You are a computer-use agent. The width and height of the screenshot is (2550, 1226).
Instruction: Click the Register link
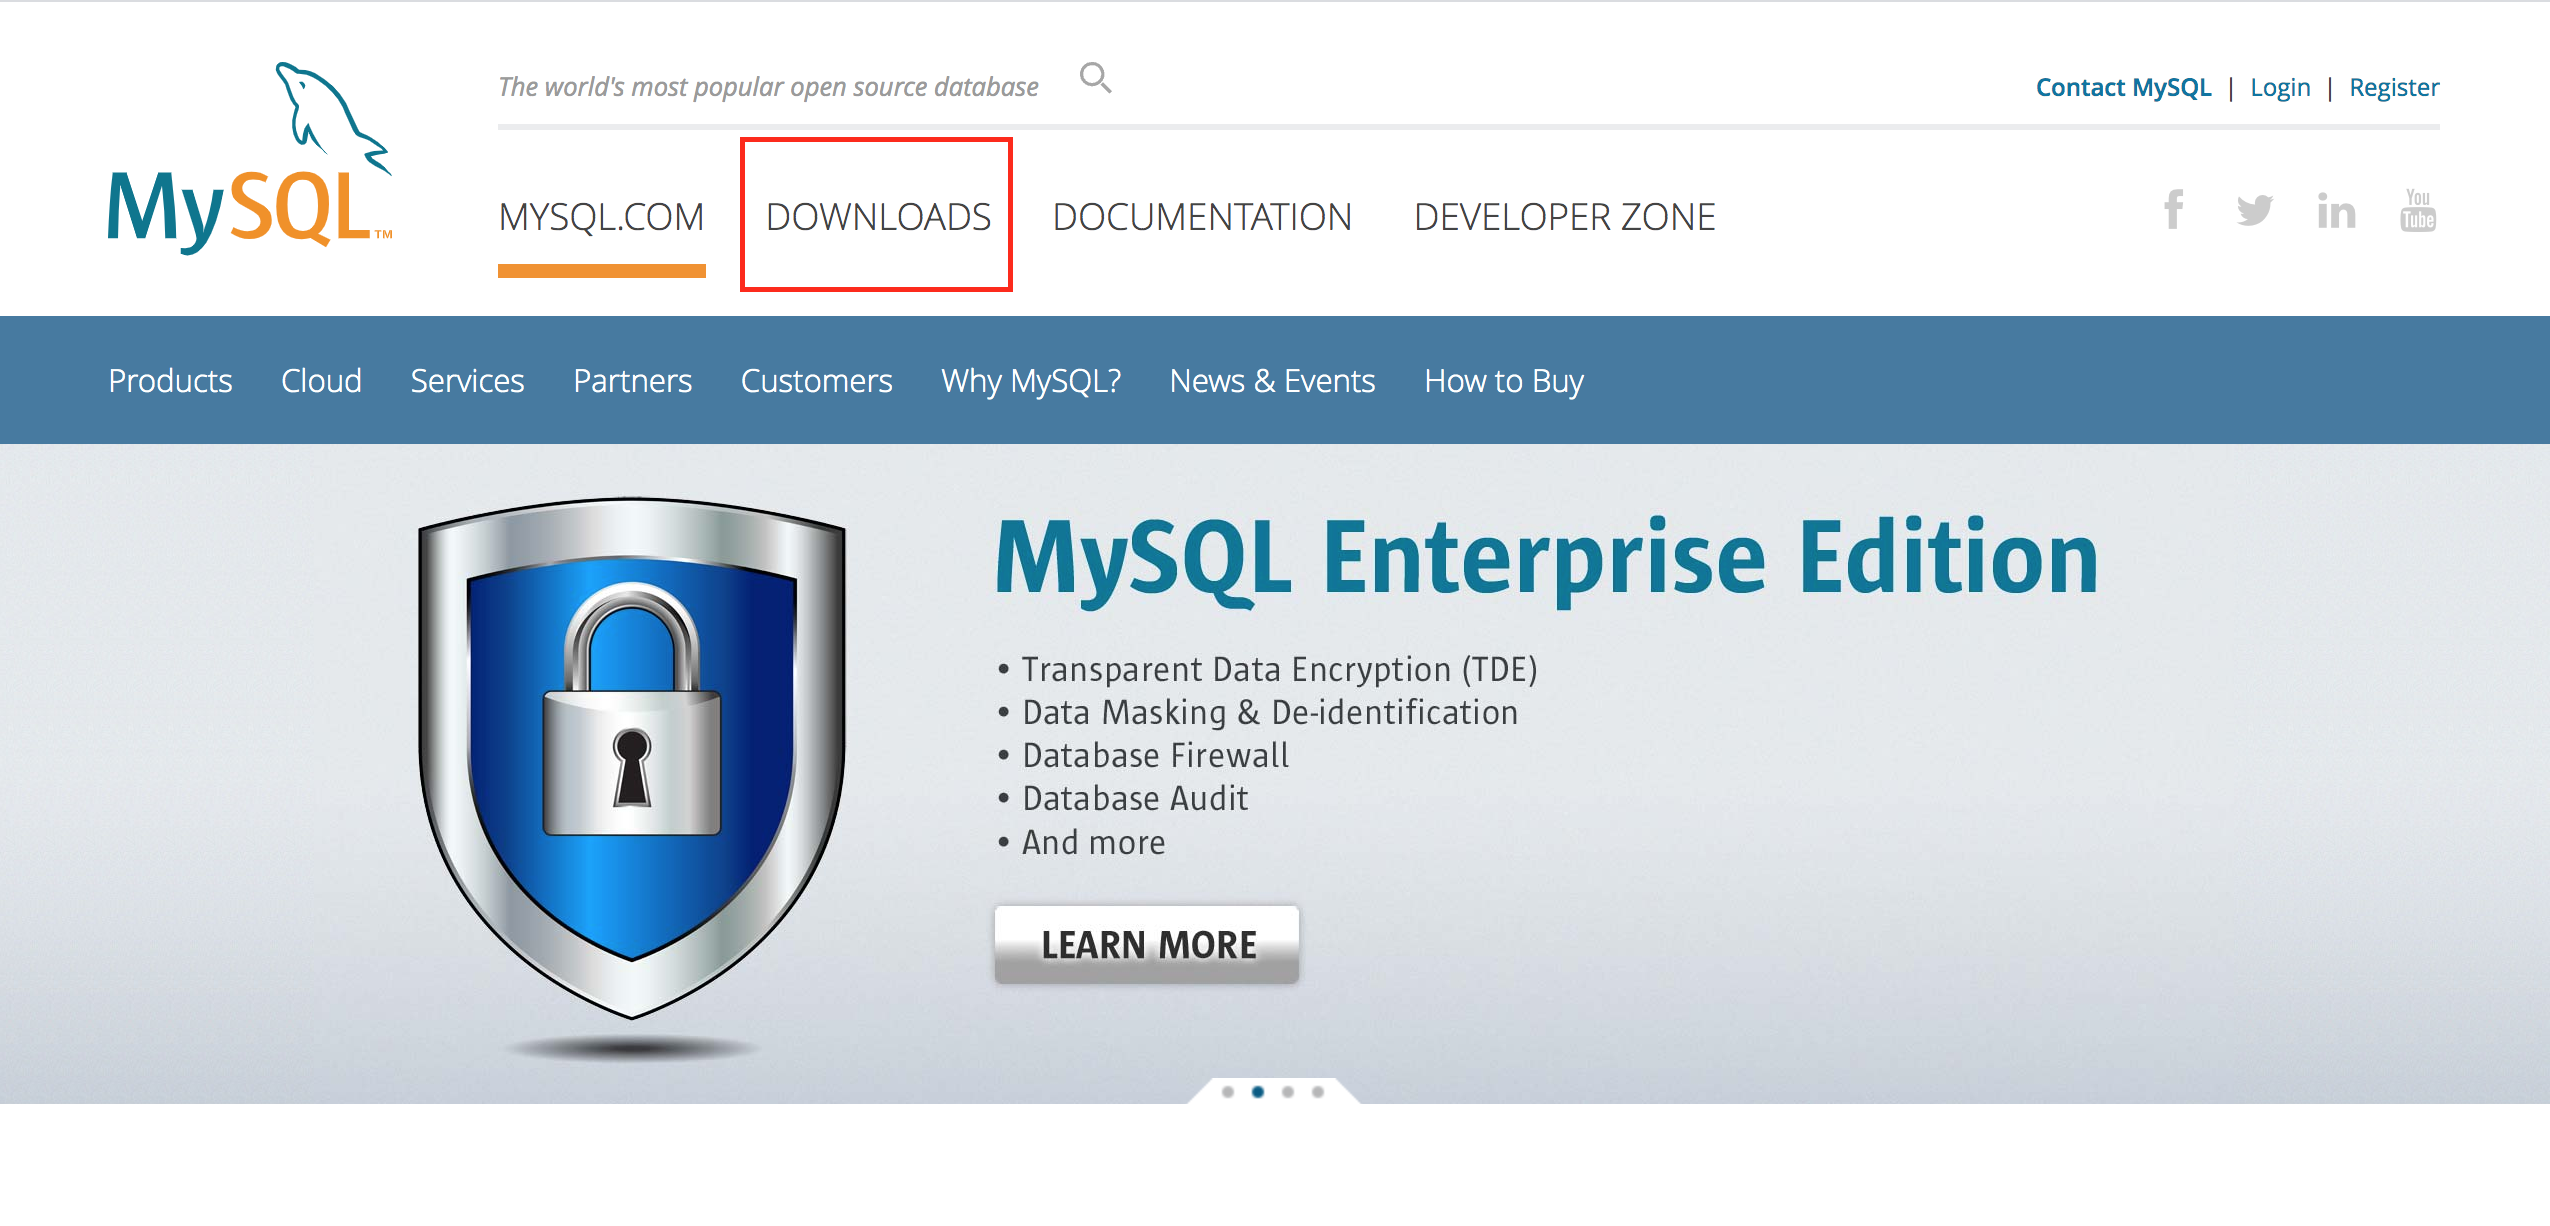coord(2394,88)
